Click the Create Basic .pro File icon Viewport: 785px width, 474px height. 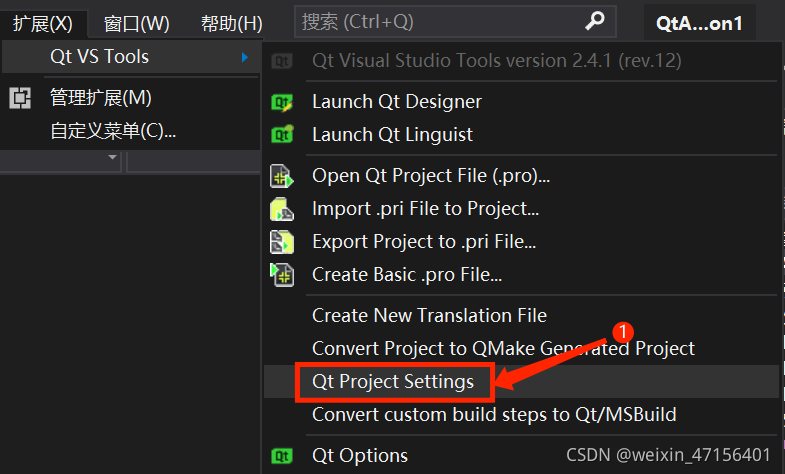(282, 275)
